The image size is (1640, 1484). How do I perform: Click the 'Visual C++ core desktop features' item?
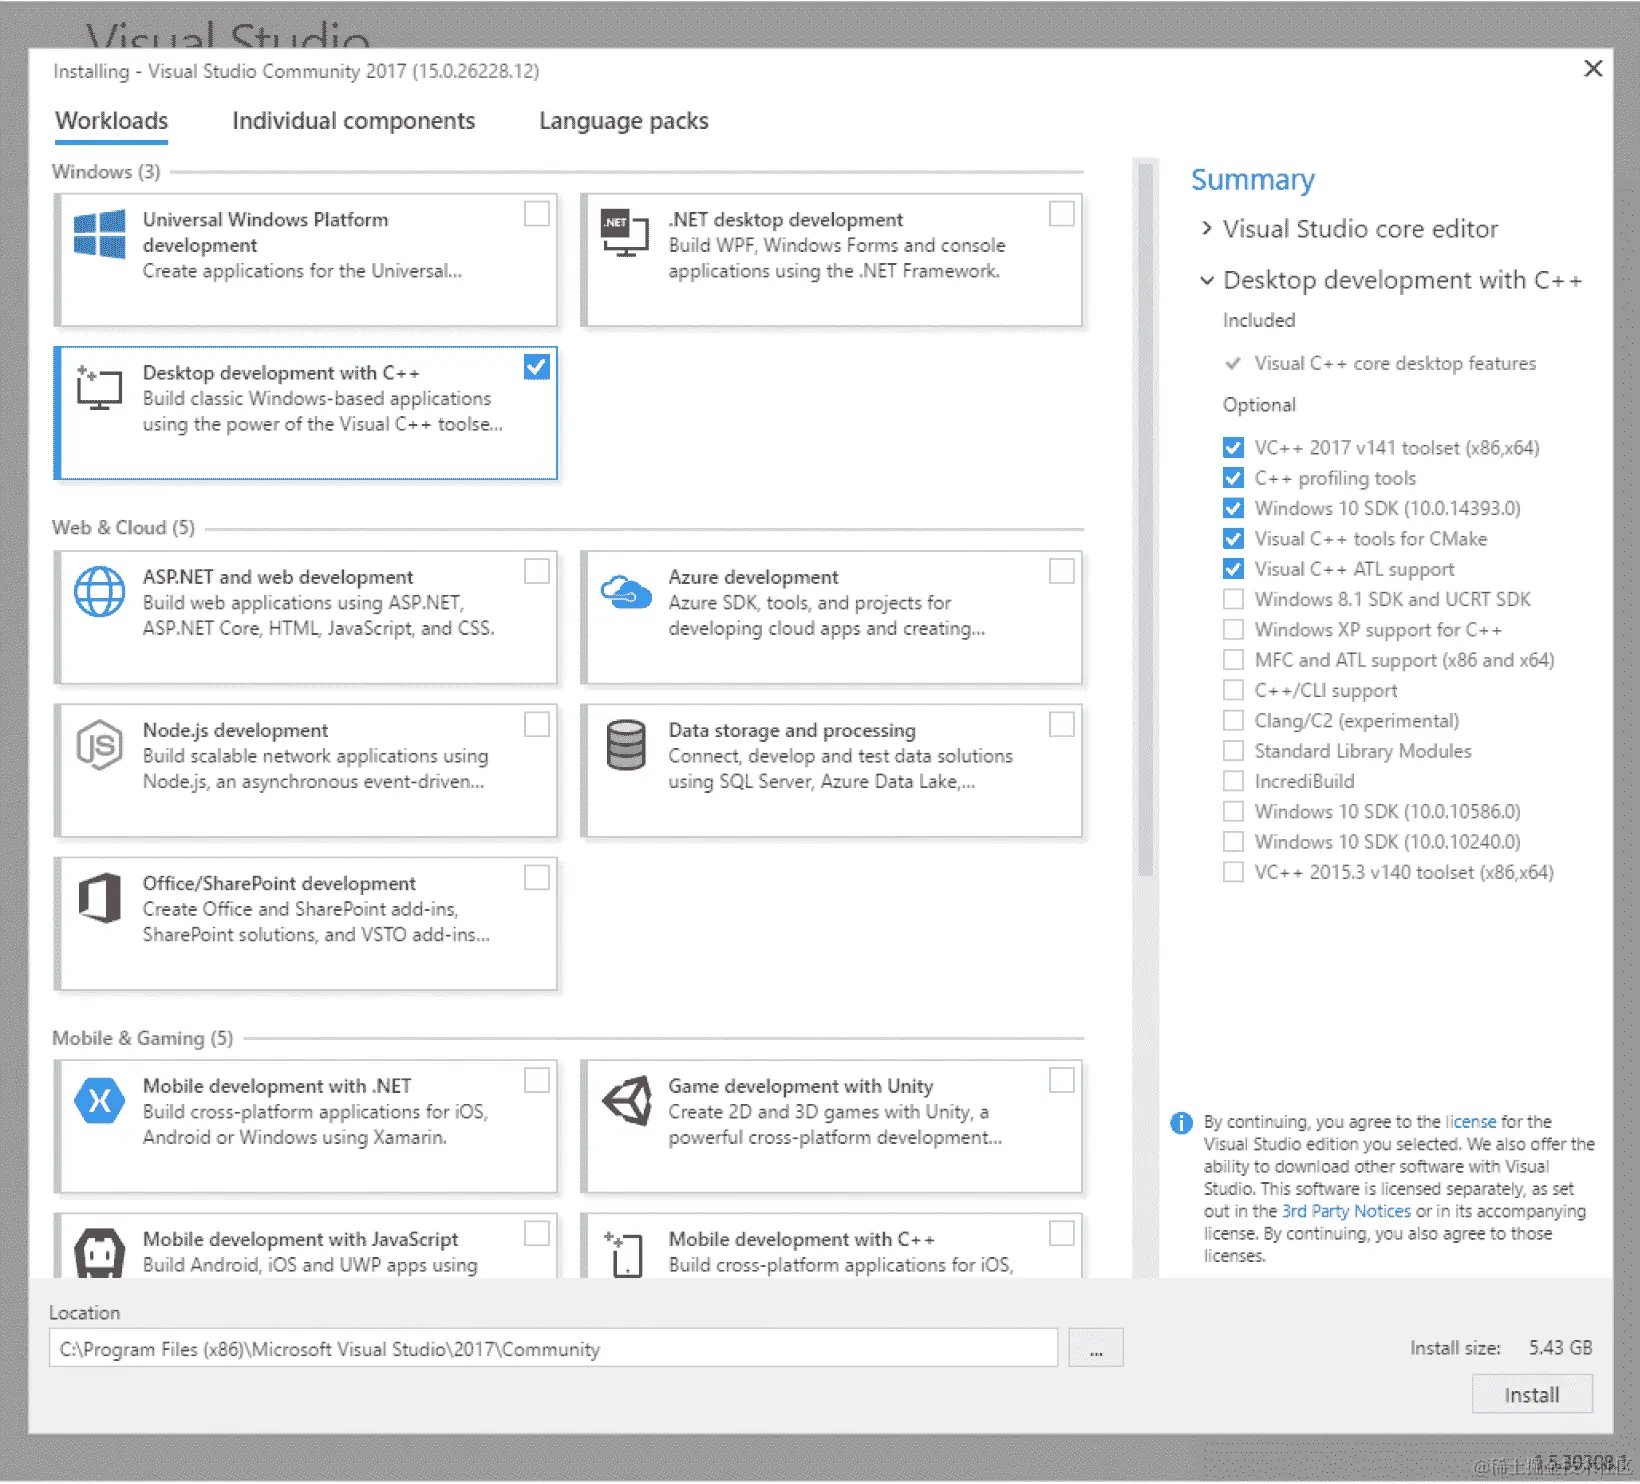[x=1395, y=364]
